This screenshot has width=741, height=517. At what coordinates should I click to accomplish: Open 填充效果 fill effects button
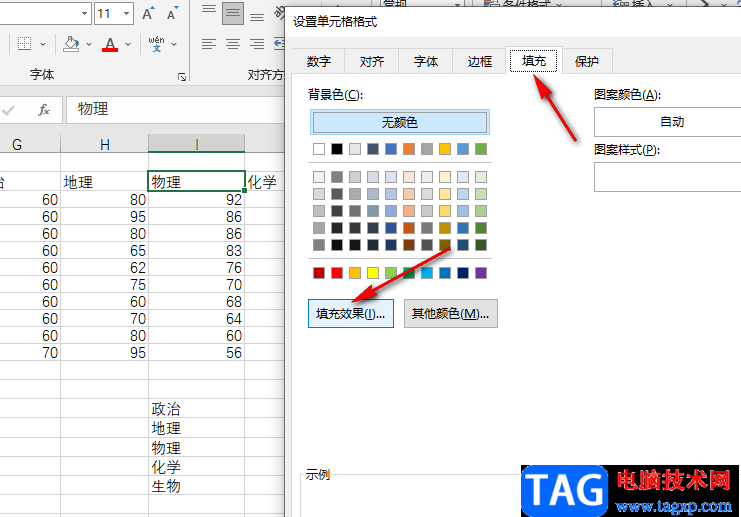click(351, 313)
